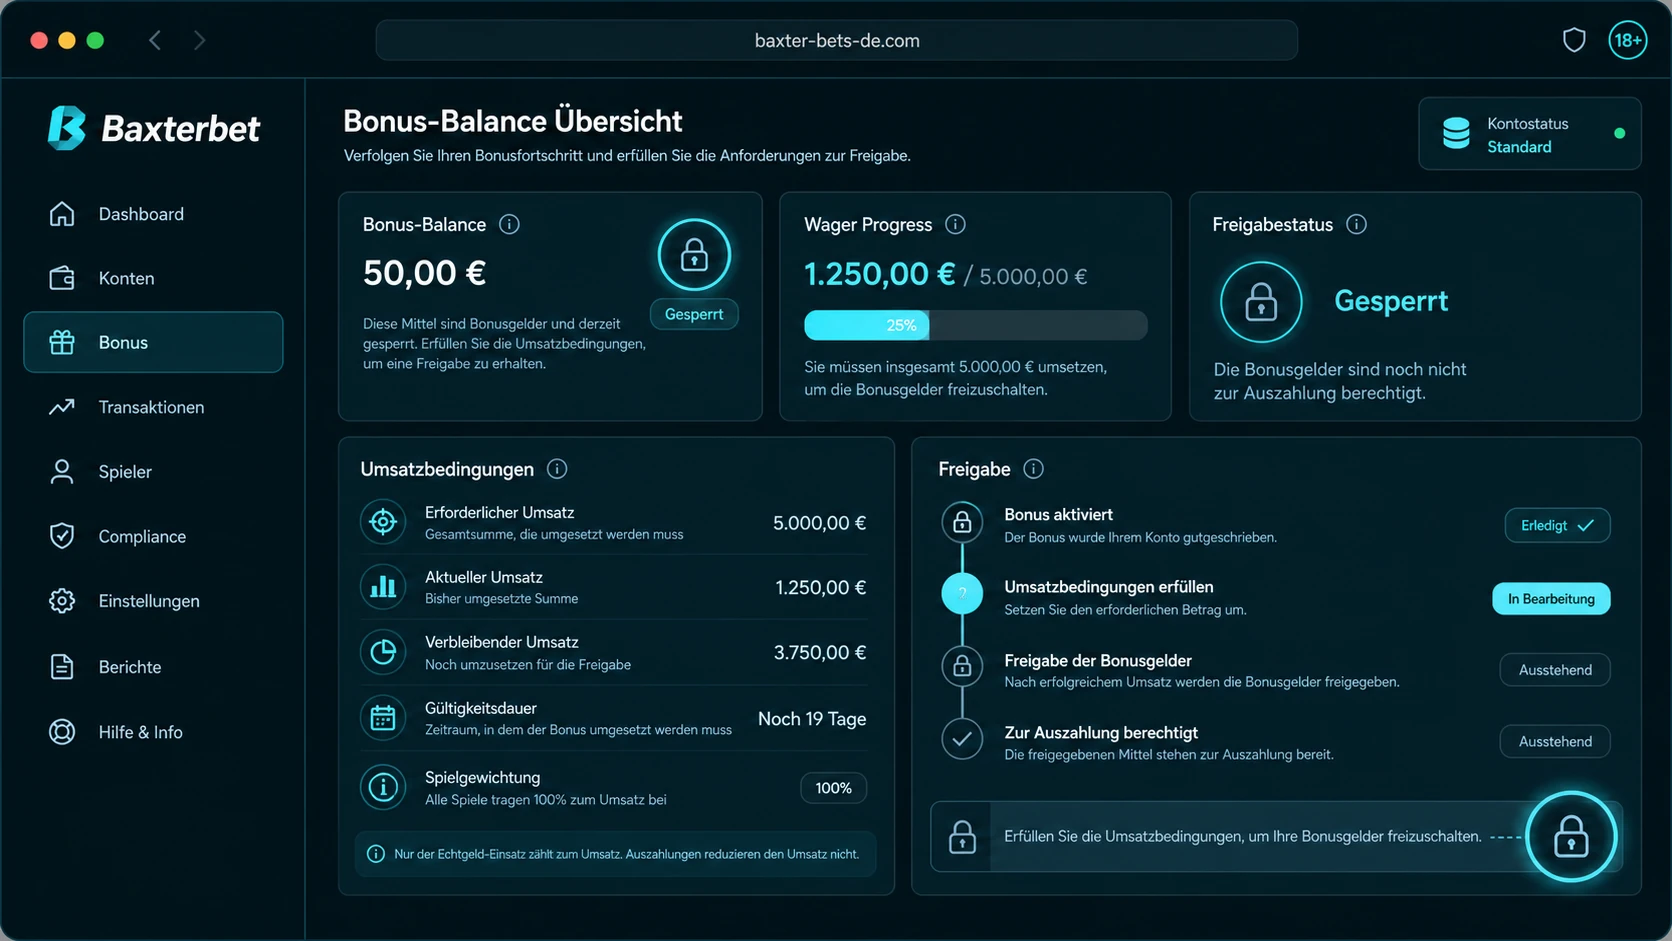Click the Echtgeld-Einsatz notice info icon
Screen dimensions: 1672x941
pos(376,854)
